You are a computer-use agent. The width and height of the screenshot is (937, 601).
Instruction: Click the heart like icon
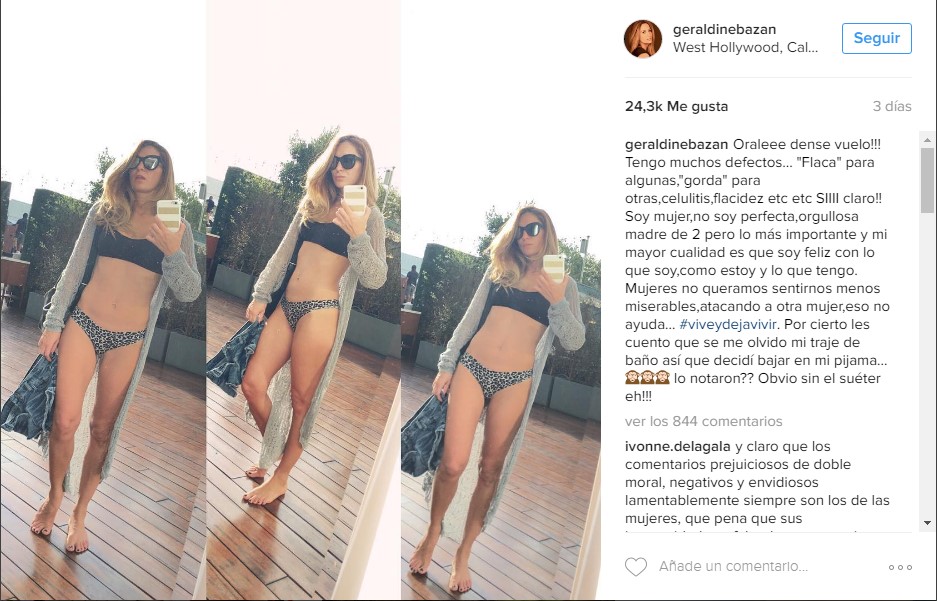[x=636, y=566]
